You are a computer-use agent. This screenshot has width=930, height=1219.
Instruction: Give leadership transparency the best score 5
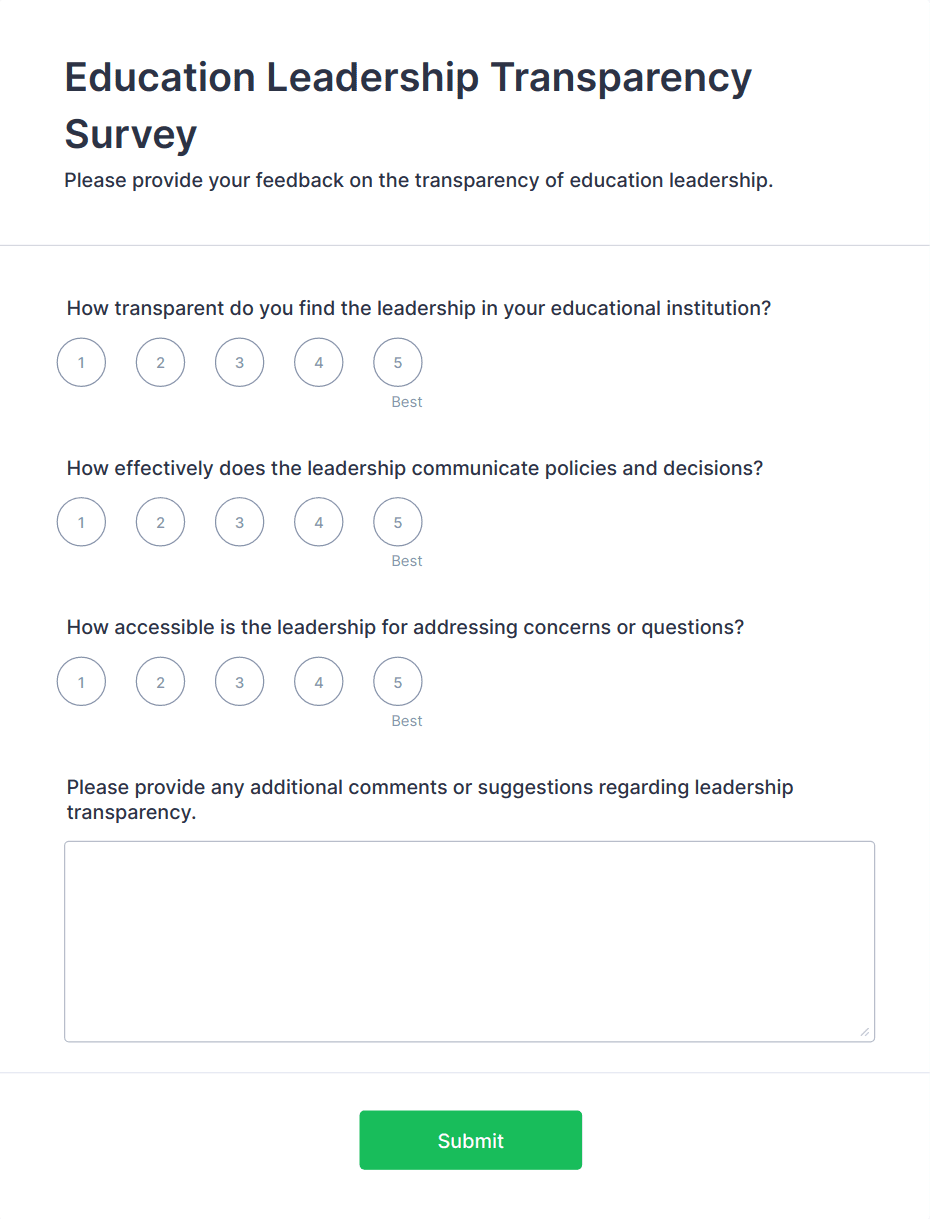[x=397, y=362]
